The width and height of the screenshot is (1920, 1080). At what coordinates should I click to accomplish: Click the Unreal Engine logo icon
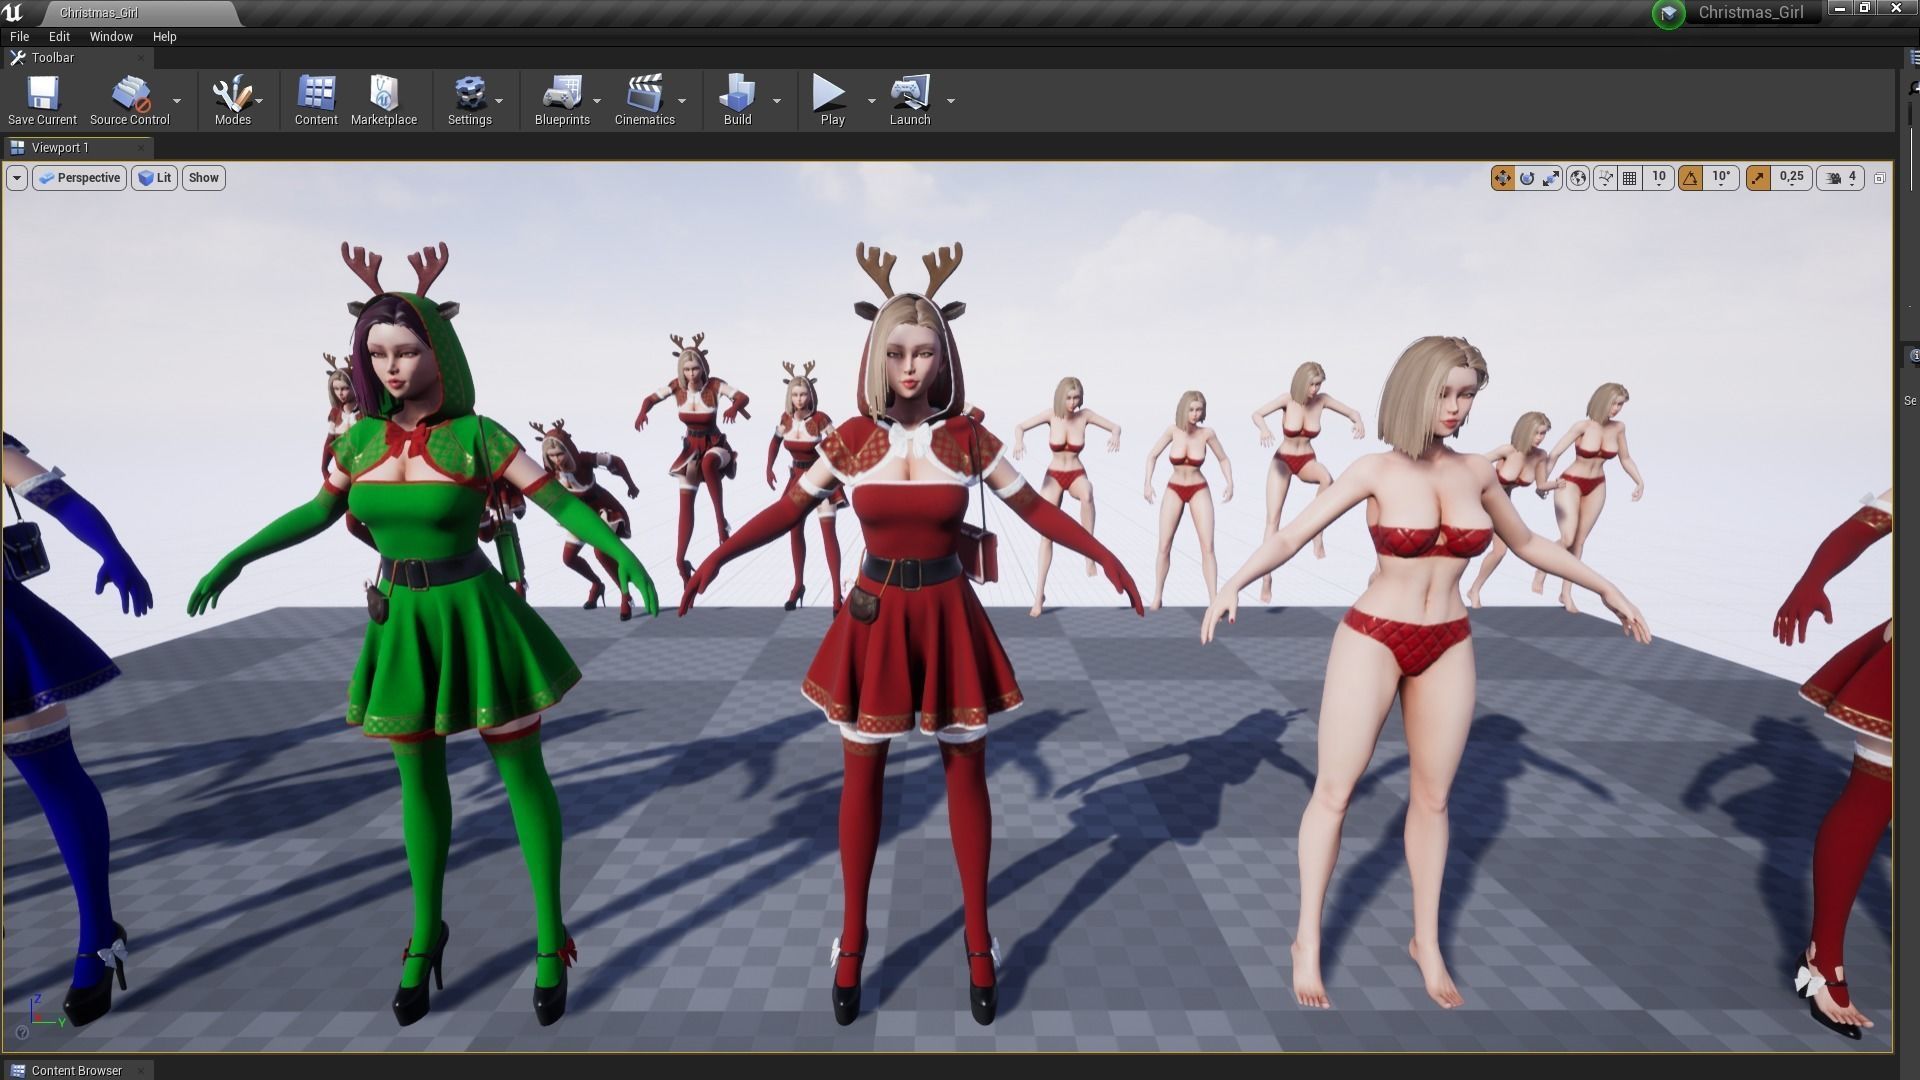[13, 12]
